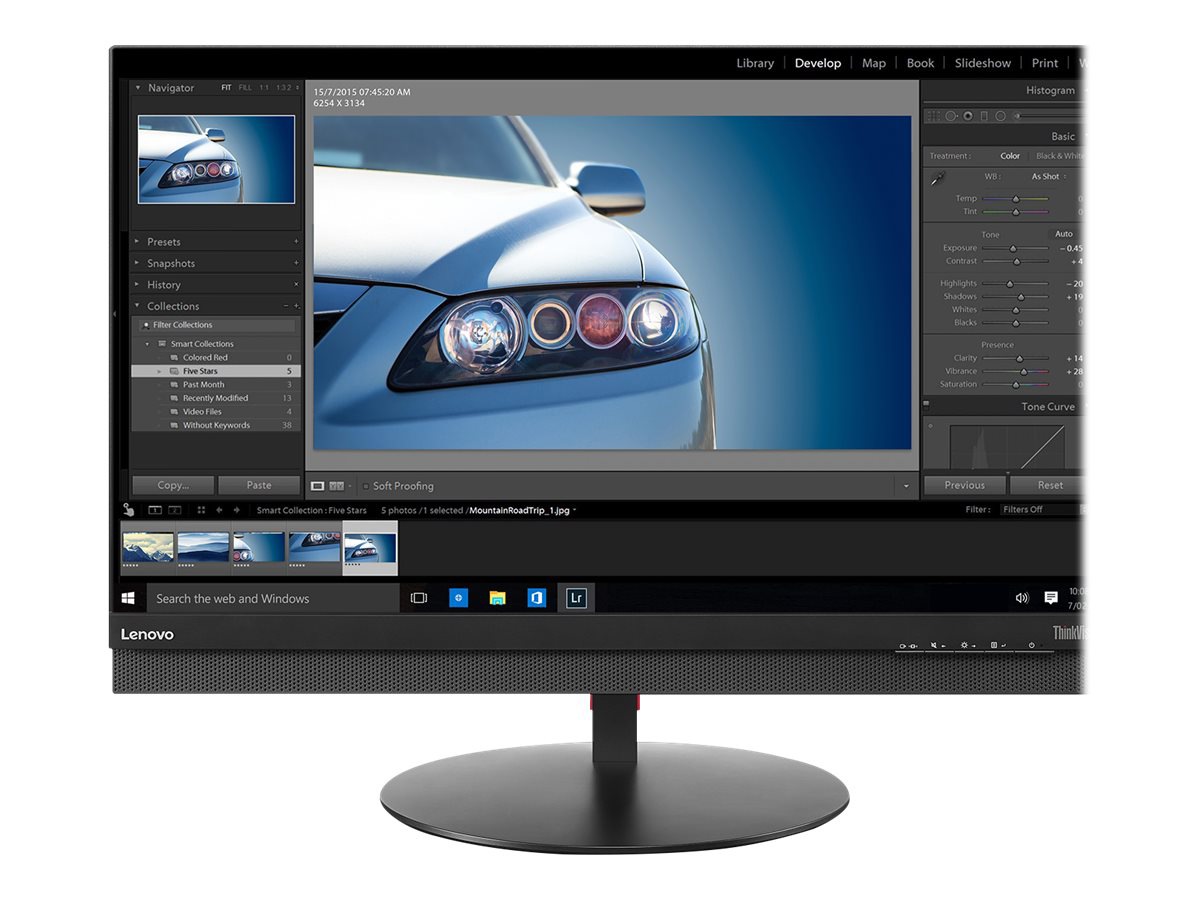Click the Auto tone button
The width and height of the screenshot is (1200, 900).
1064,233
